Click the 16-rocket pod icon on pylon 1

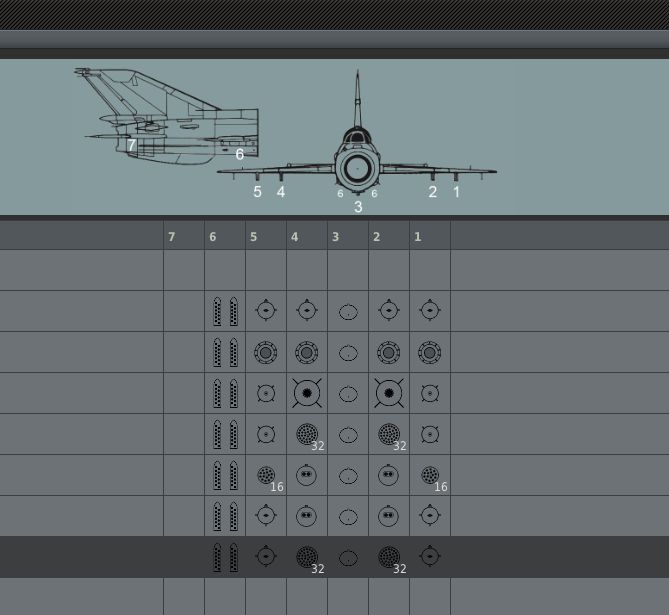click(x=430, y=475)
